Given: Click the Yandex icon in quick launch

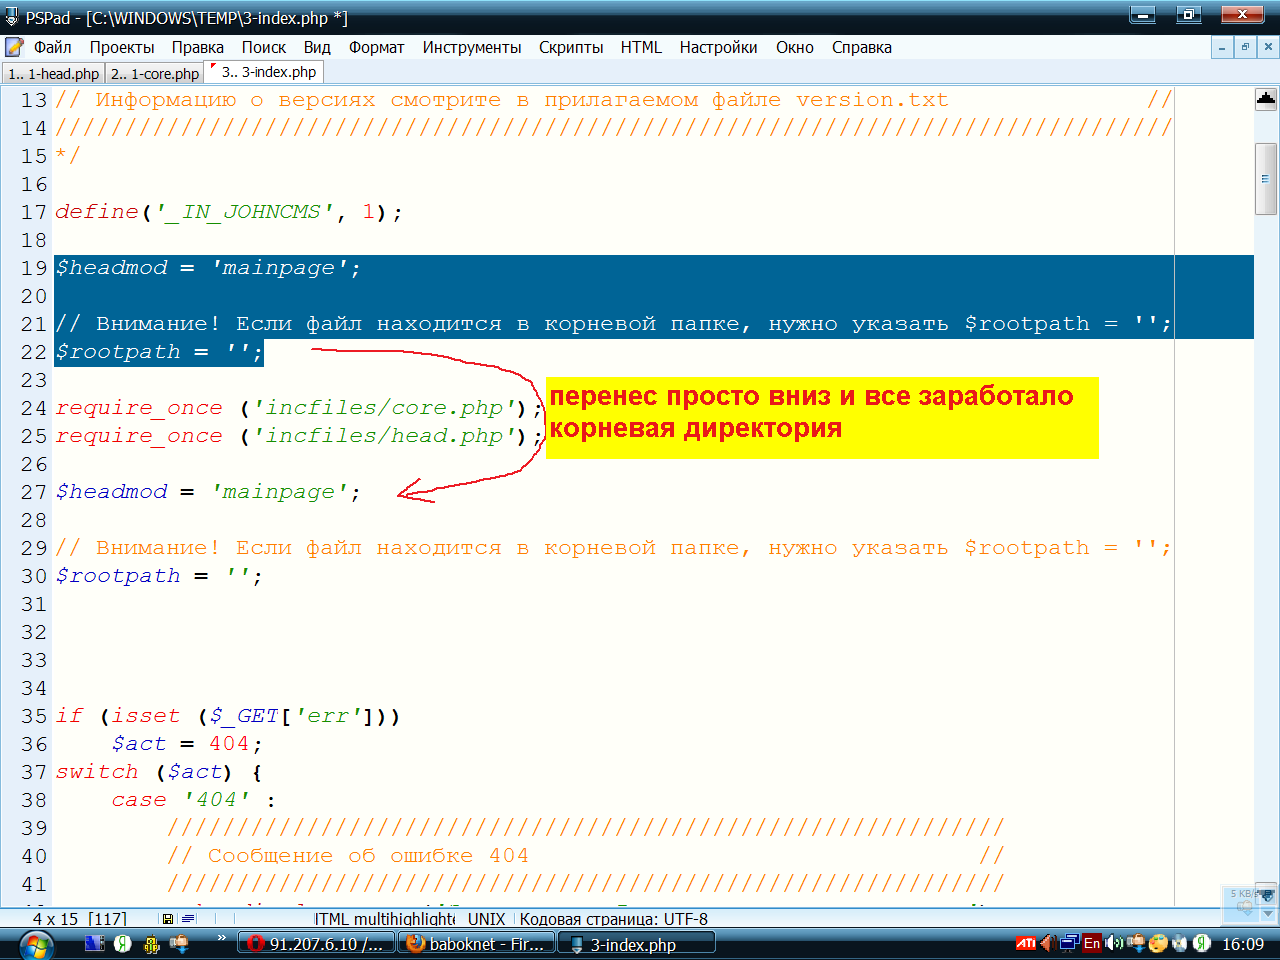Looking at the screenshot, I should click(123, 943).
